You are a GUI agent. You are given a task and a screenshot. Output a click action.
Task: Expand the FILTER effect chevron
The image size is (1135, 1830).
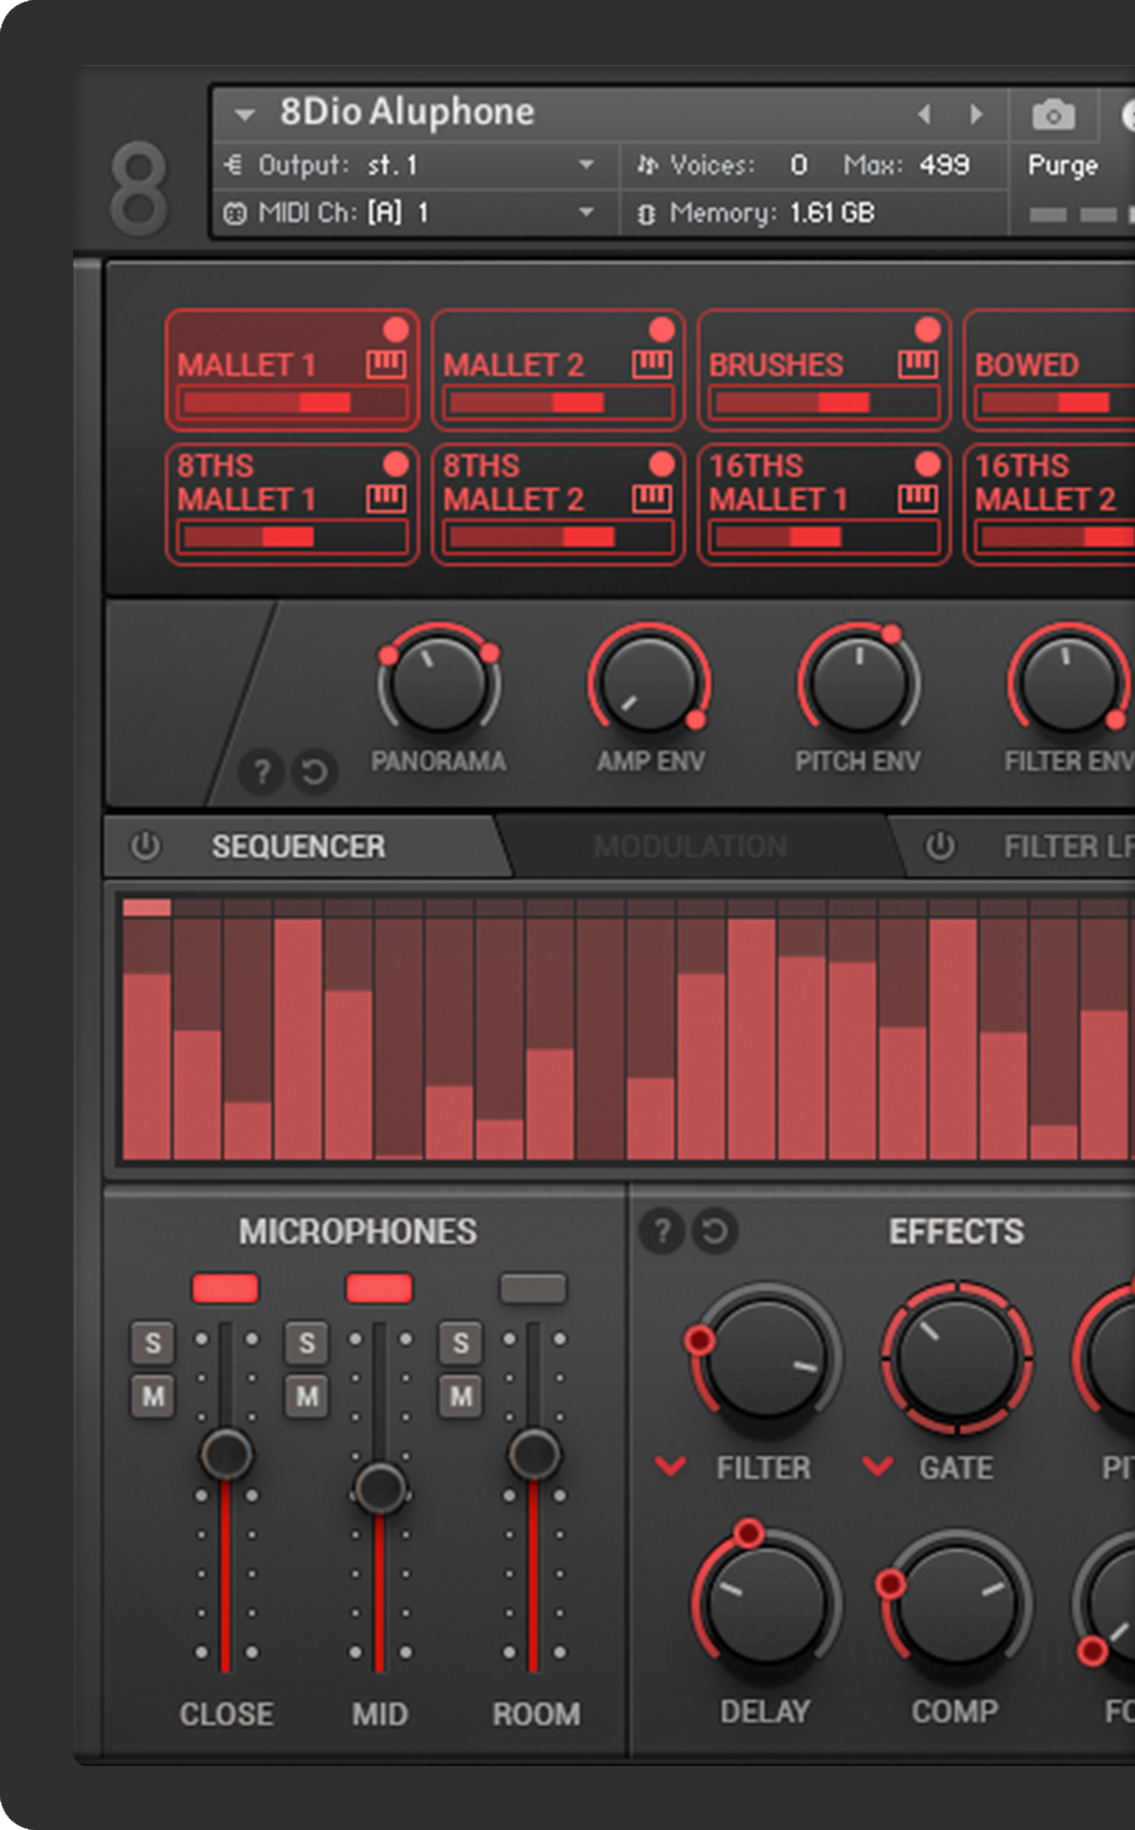(x=670, y=1467)
